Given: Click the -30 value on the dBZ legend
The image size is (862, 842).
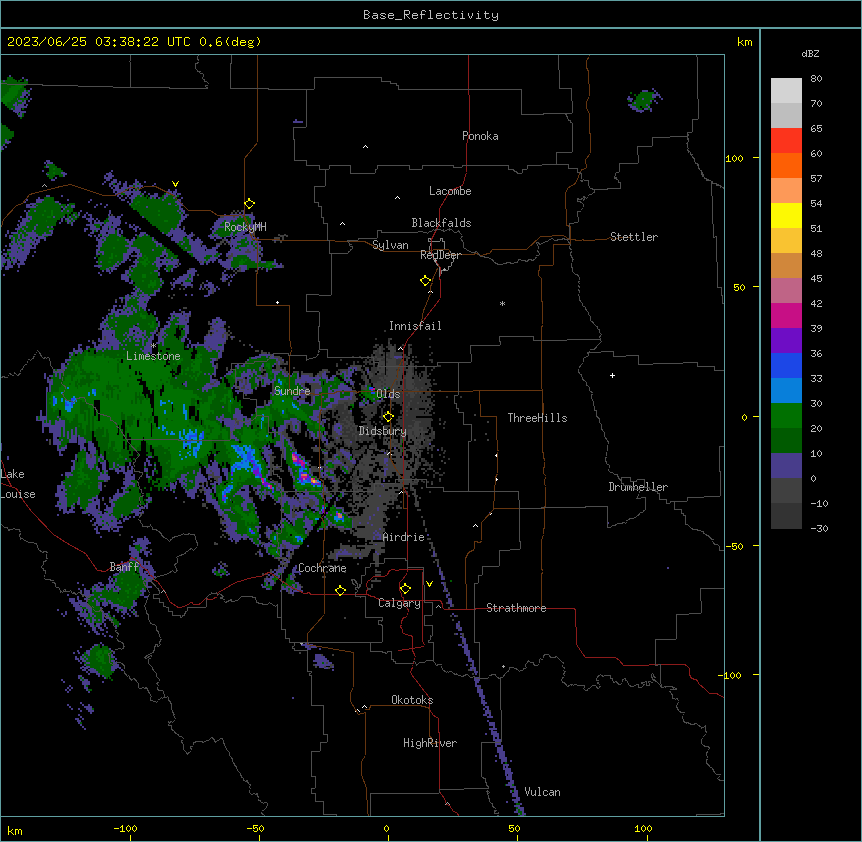Looking at the screenshot, I should [x=819, y=529].
